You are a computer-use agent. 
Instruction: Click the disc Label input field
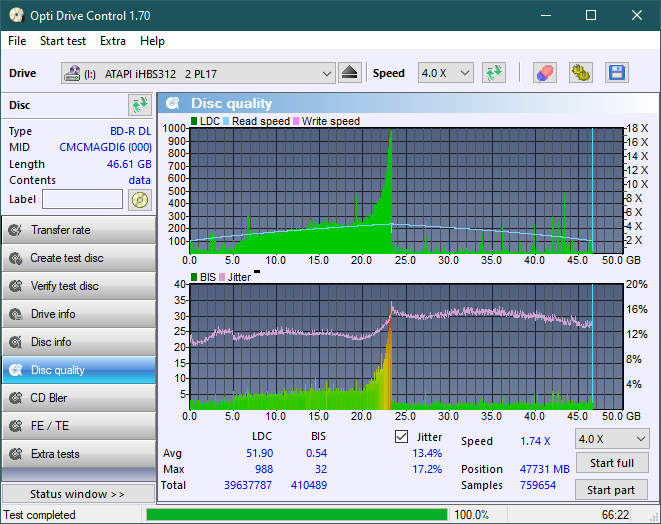(x=82, y=199)
